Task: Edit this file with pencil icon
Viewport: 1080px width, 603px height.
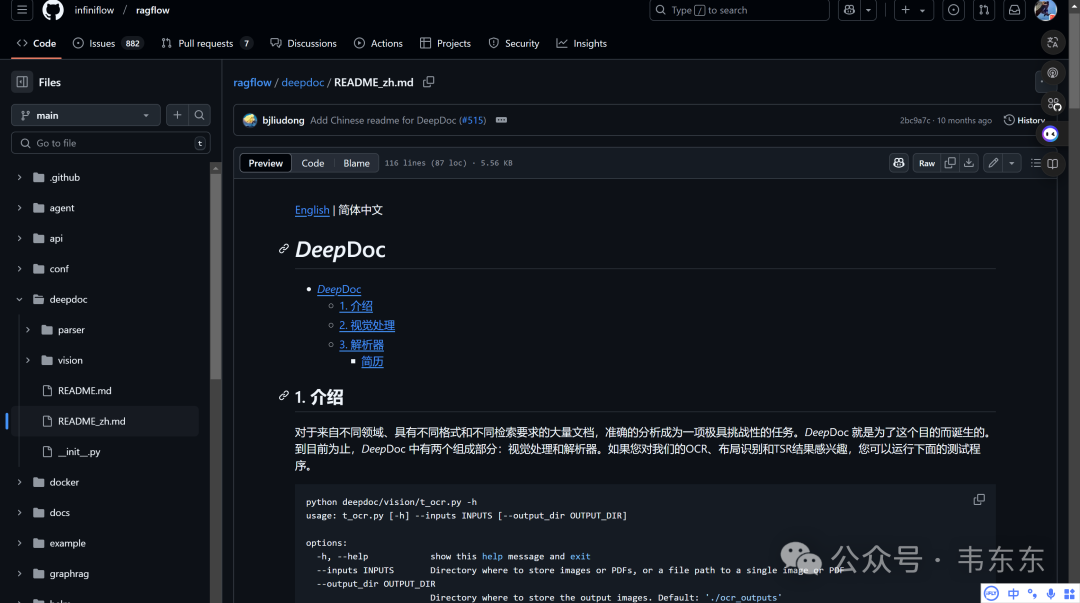Action: 993,163
